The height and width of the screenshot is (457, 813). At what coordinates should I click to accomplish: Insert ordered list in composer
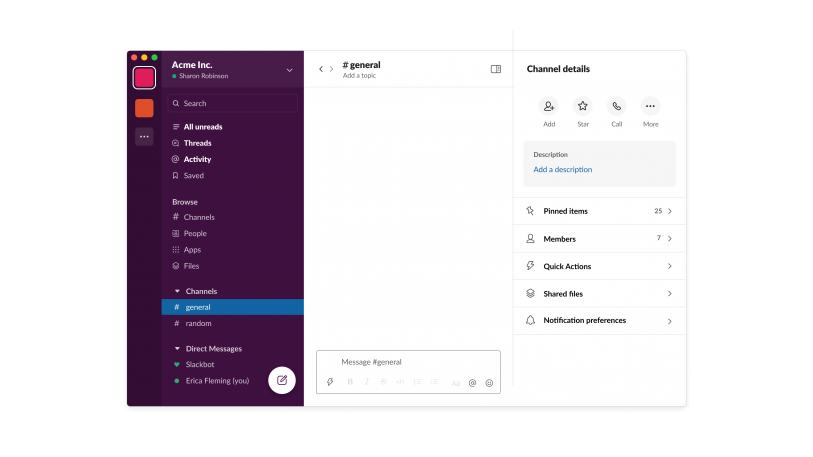coord(417,382)
